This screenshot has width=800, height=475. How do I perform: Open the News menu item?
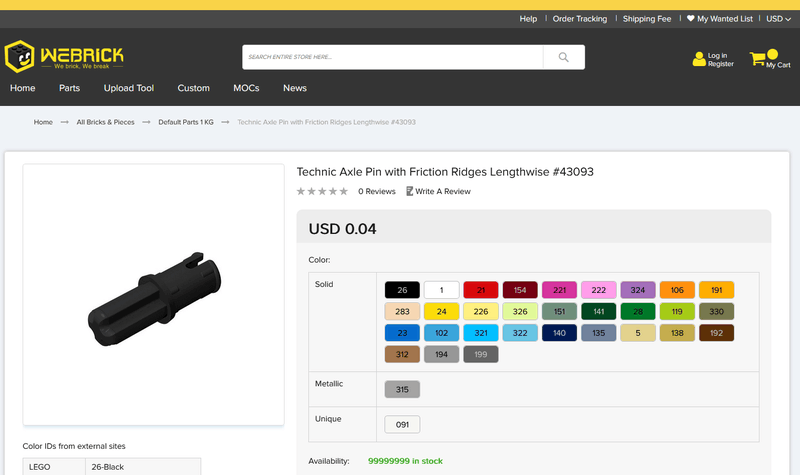point(295,88)
